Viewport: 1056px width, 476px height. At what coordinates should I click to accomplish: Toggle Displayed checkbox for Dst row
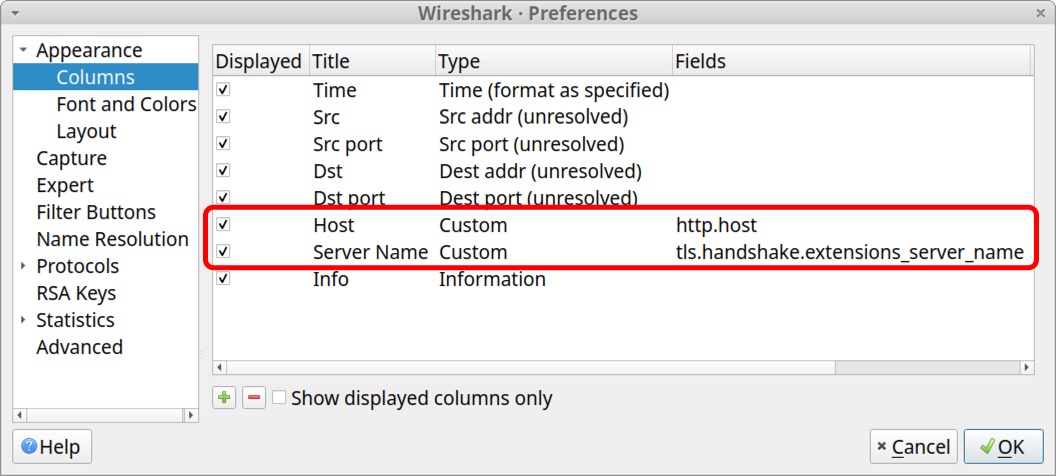pyautogui.click(x=224, y=170)
